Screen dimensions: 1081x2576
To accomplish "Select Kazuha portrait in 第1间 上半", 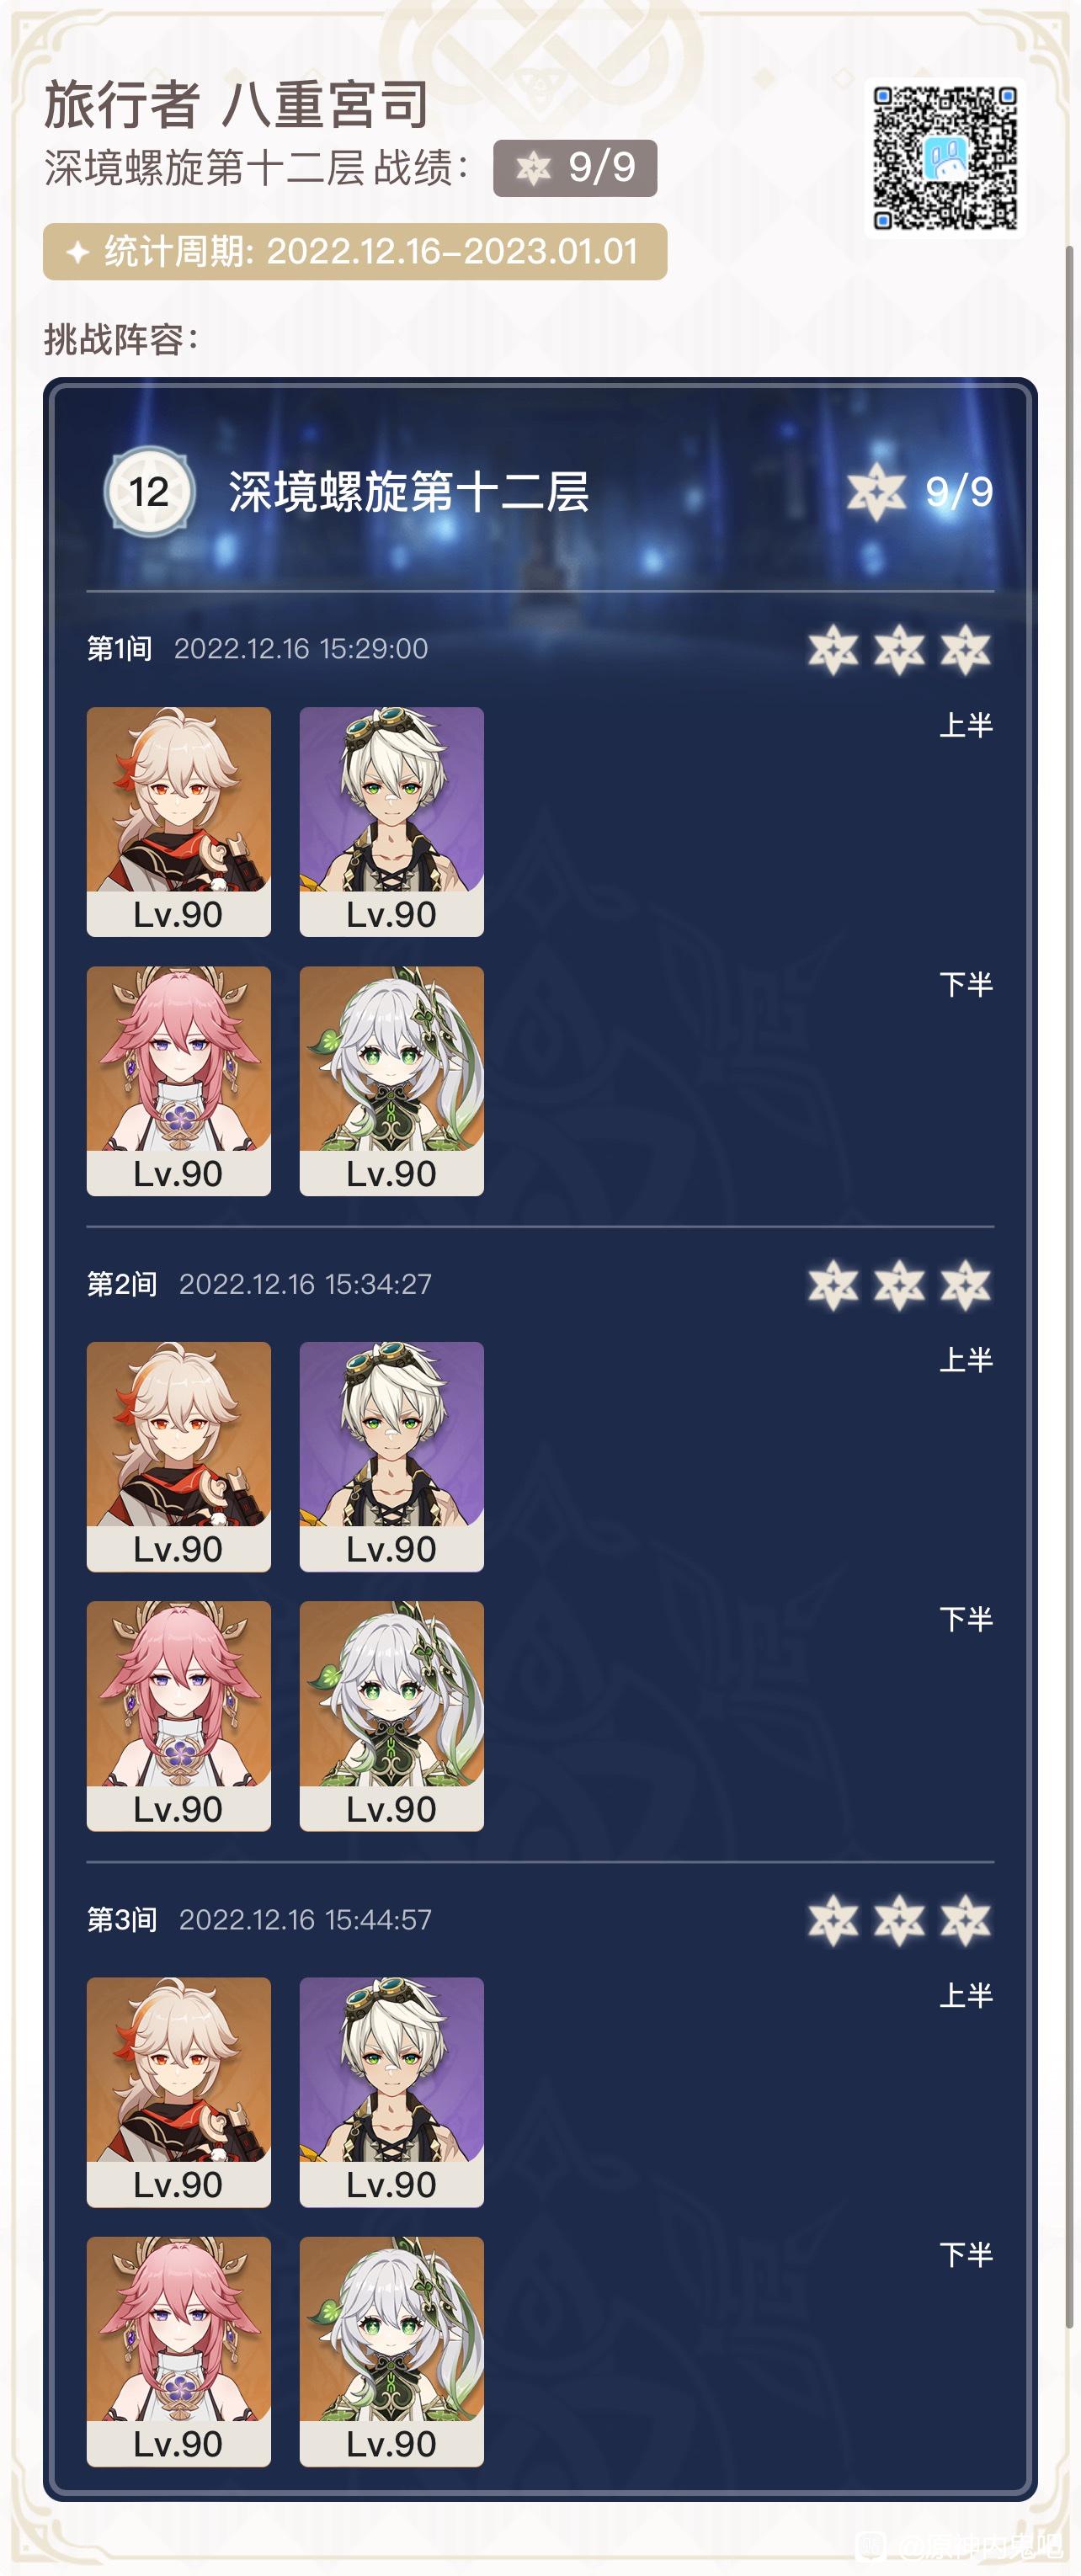I will coord(179,821).
